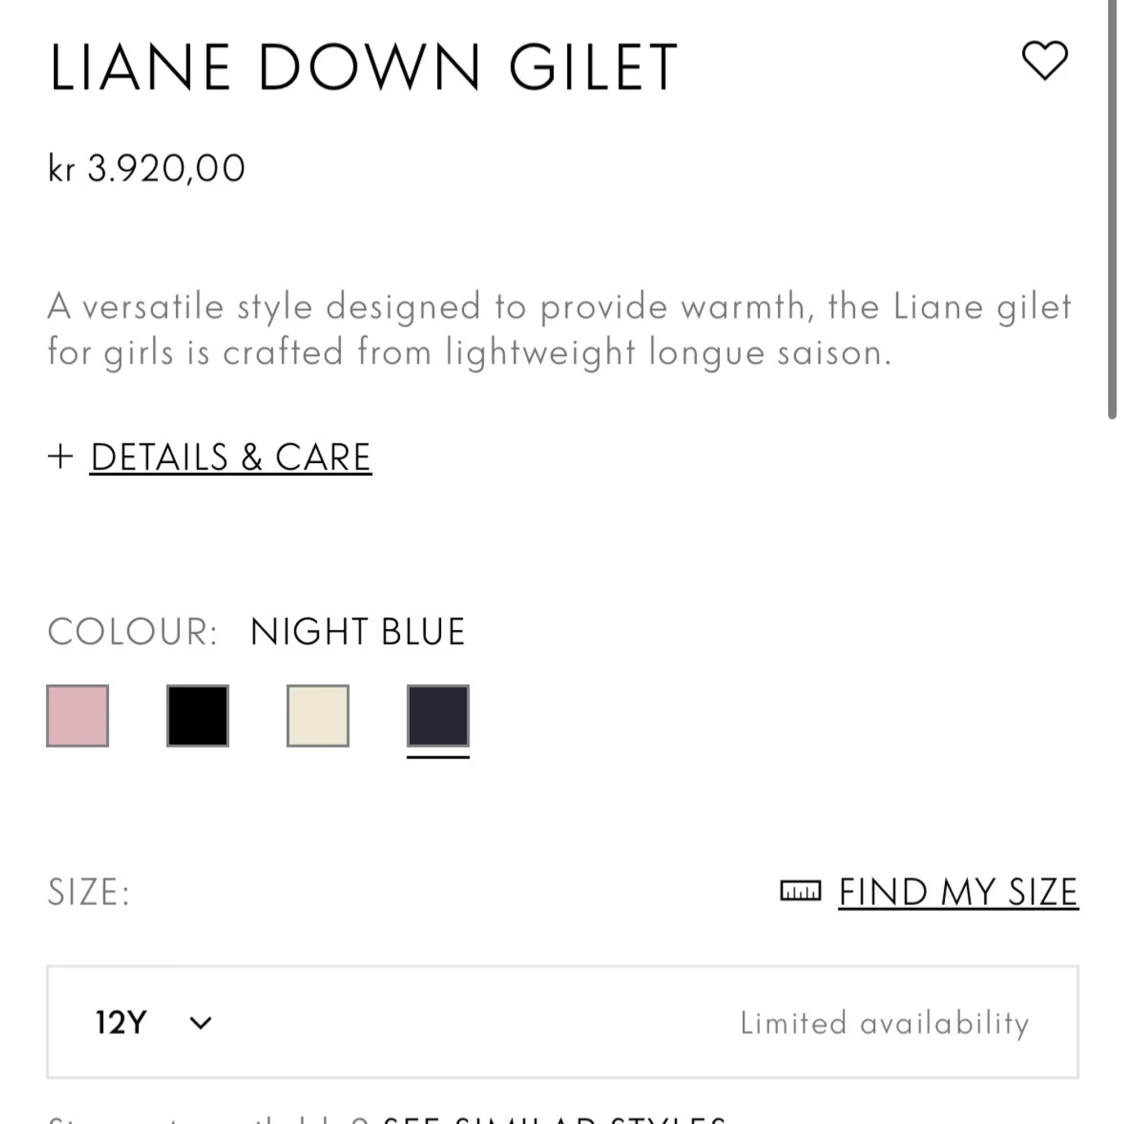Click the chevron arrow in the size selector
This screenshot has height=1124, width=1125.
coord(201,1023)
